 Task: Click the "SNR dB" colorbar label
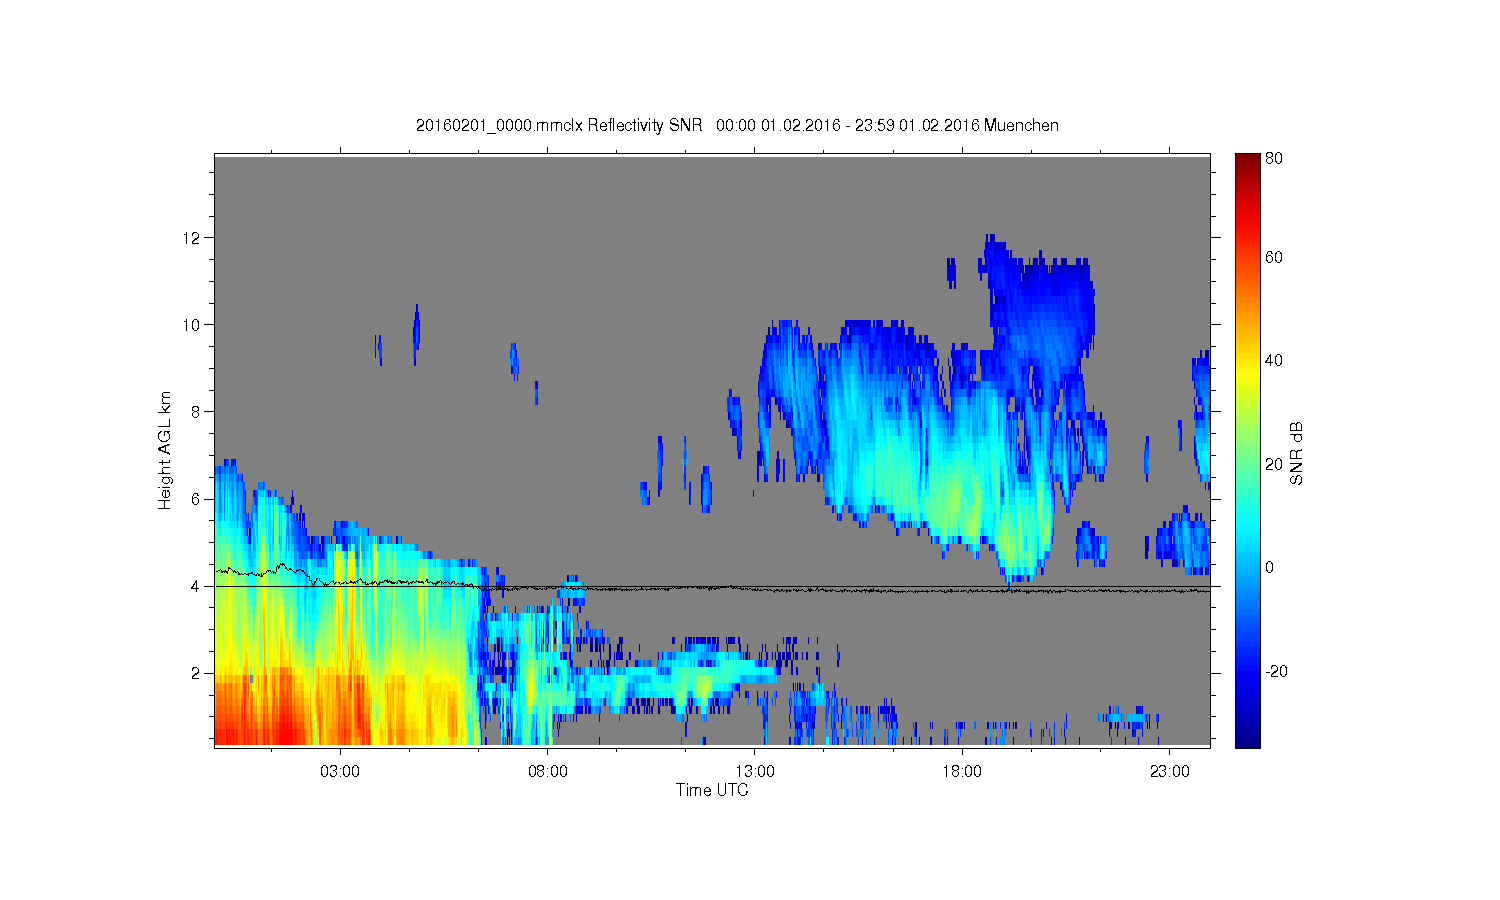[x=1296, y=454]
